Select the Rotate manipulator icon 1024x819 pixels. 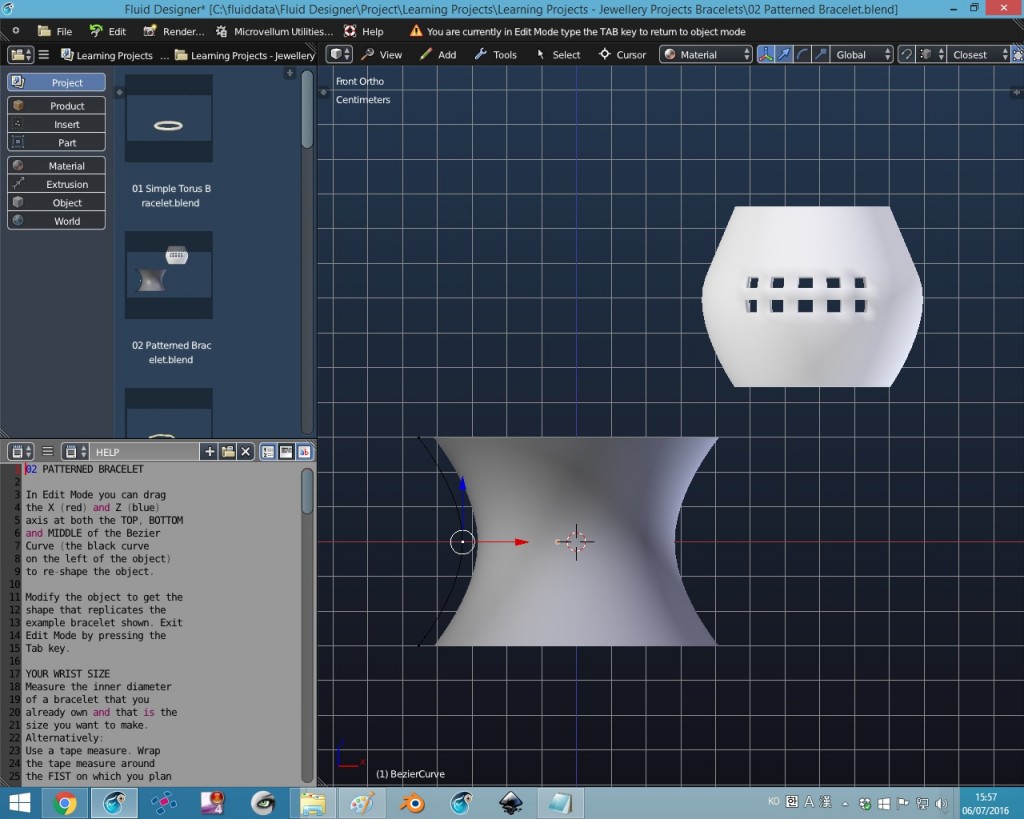[802, 54]
